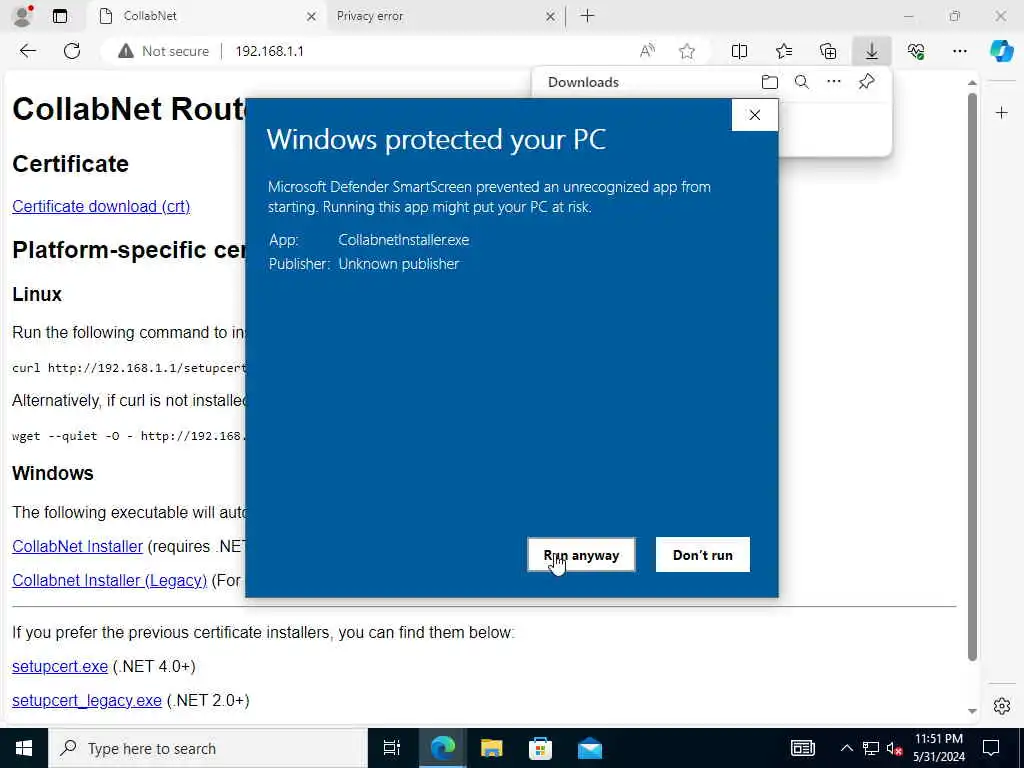Click the browser profile avatar
This screenshot has height=768, width=1024.
click(x=23, y=16)
